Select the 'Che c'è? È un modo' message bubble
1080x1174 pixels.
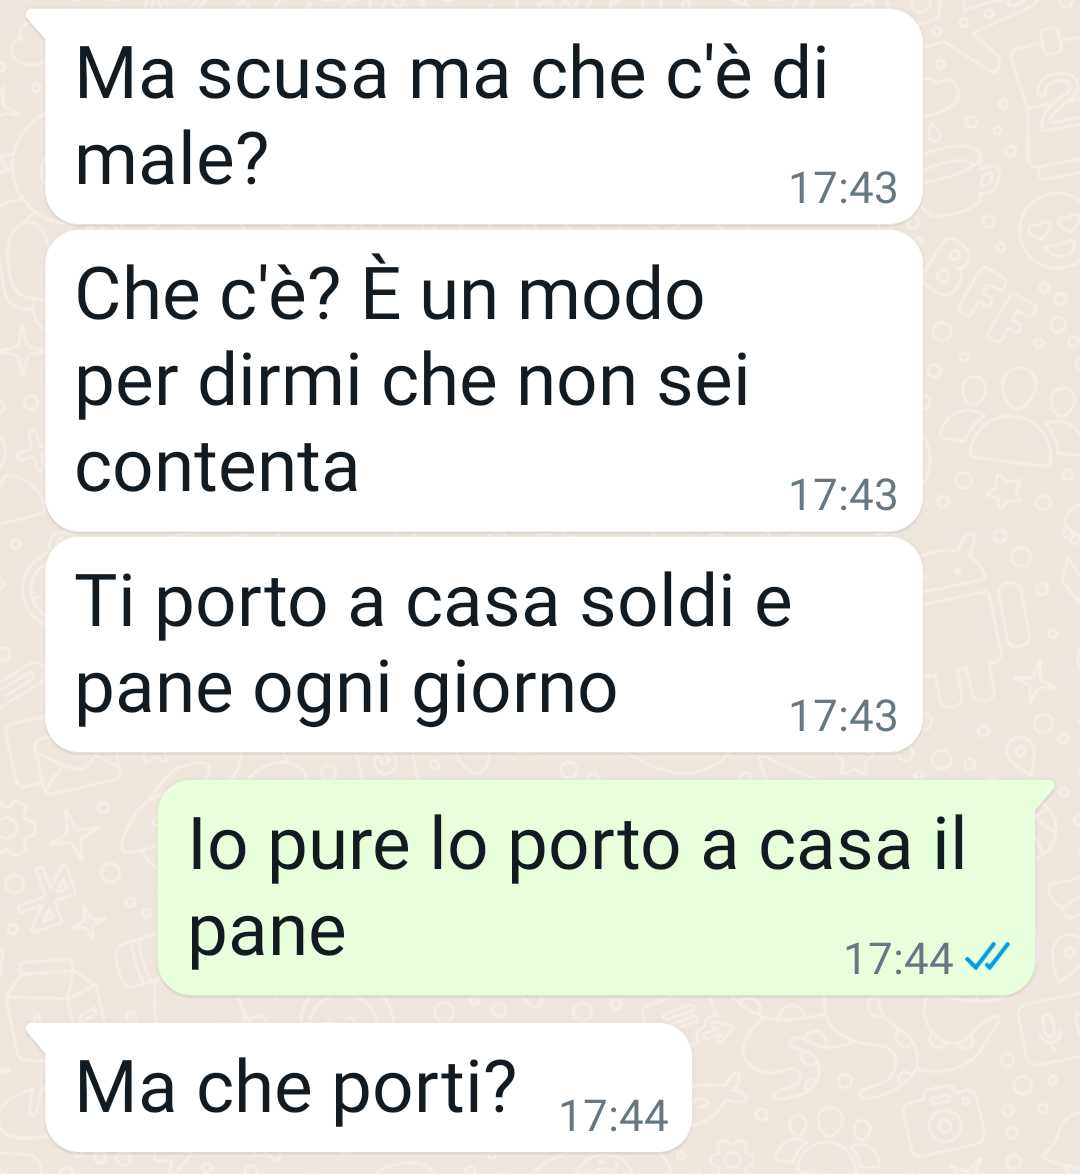[483, 381]
